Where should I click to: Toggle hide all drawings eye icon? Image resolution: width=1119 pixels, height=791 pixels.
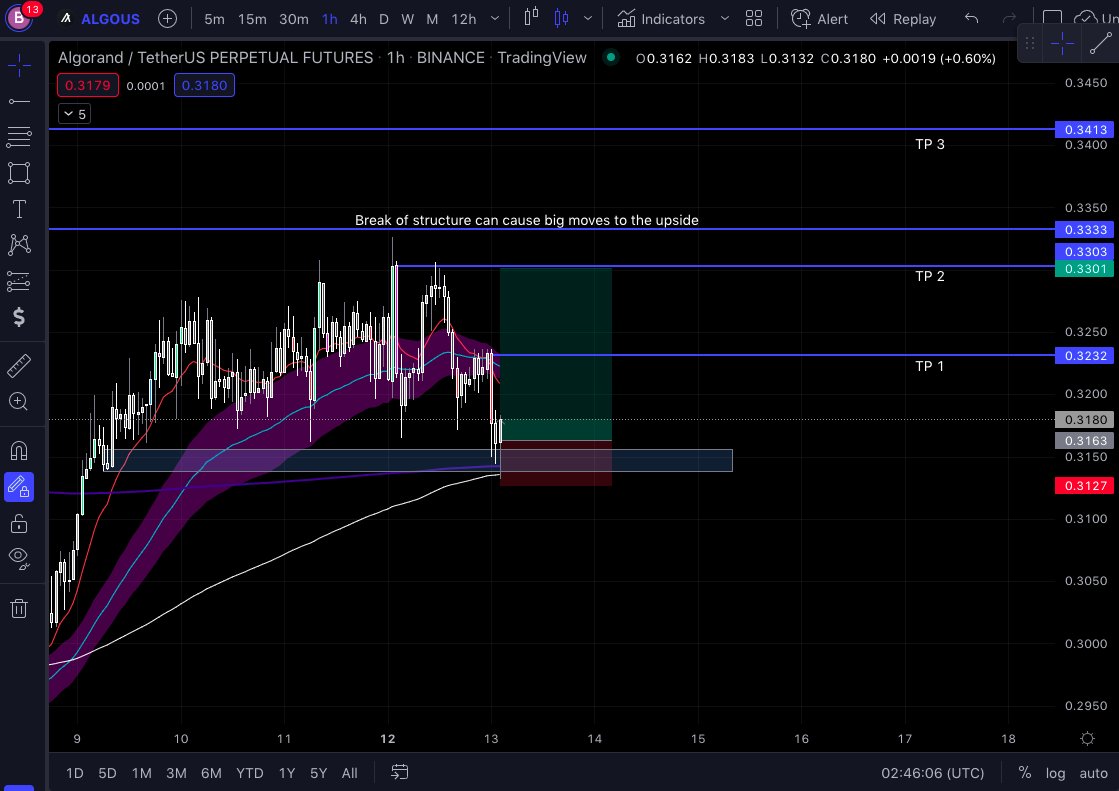[19, 558]
